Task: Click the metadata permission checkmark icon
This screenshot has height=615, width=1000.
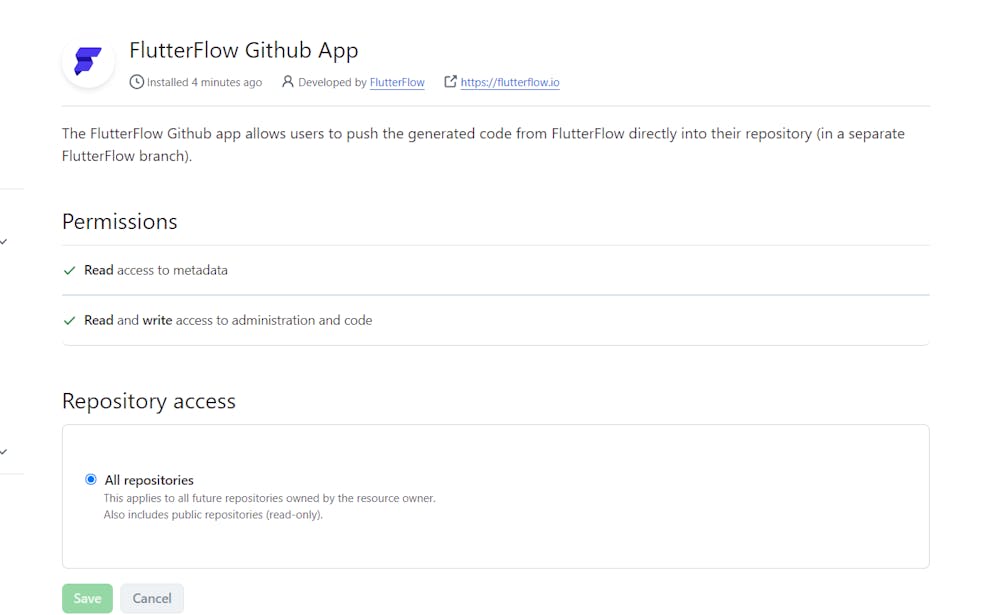Action: click(69, 270)
